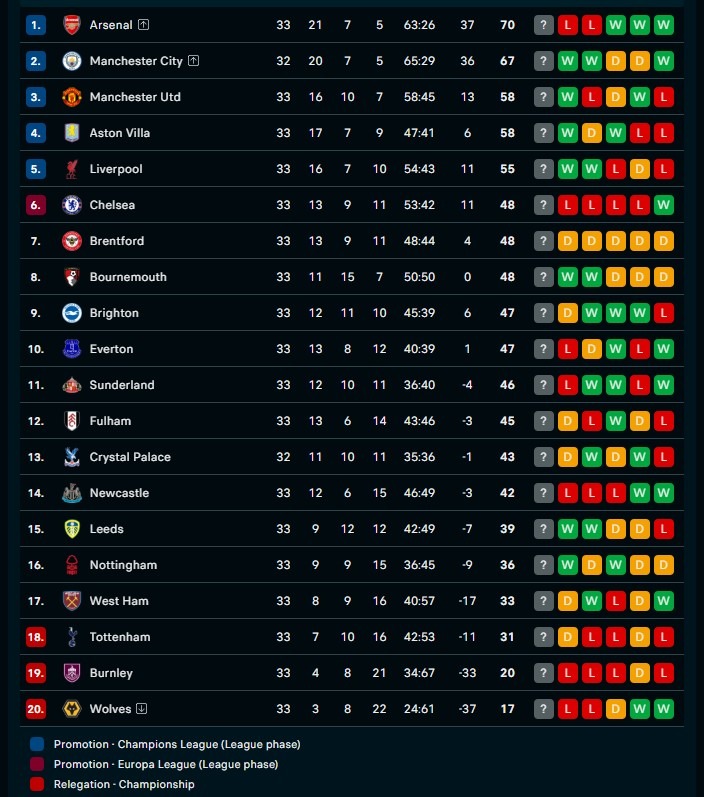Screen dimensions: 704x797
Task: Click the position 1 rank badge
Action: click(37, 25)
